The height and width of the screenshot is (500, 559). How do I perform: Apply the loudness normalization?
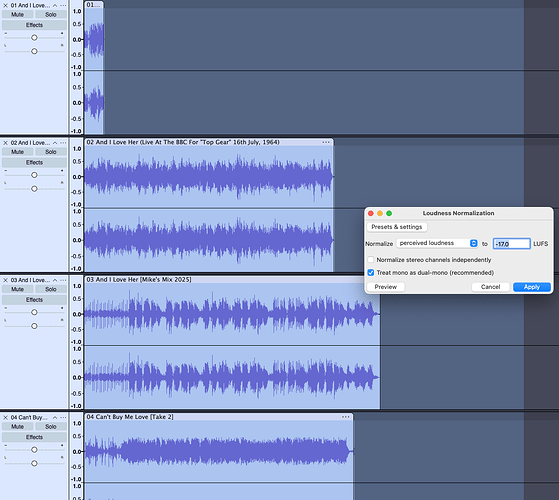[532, 287]
